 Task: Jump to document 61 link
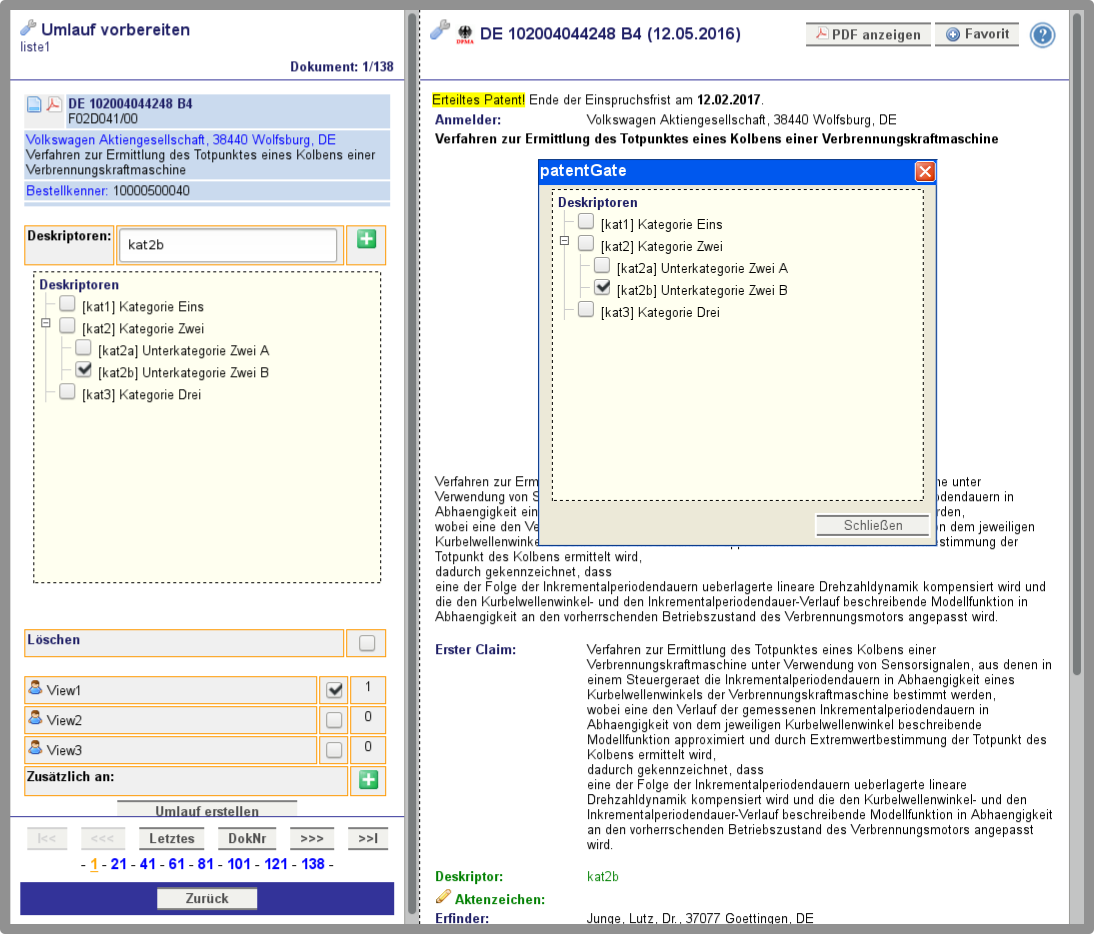coord(177,864)
